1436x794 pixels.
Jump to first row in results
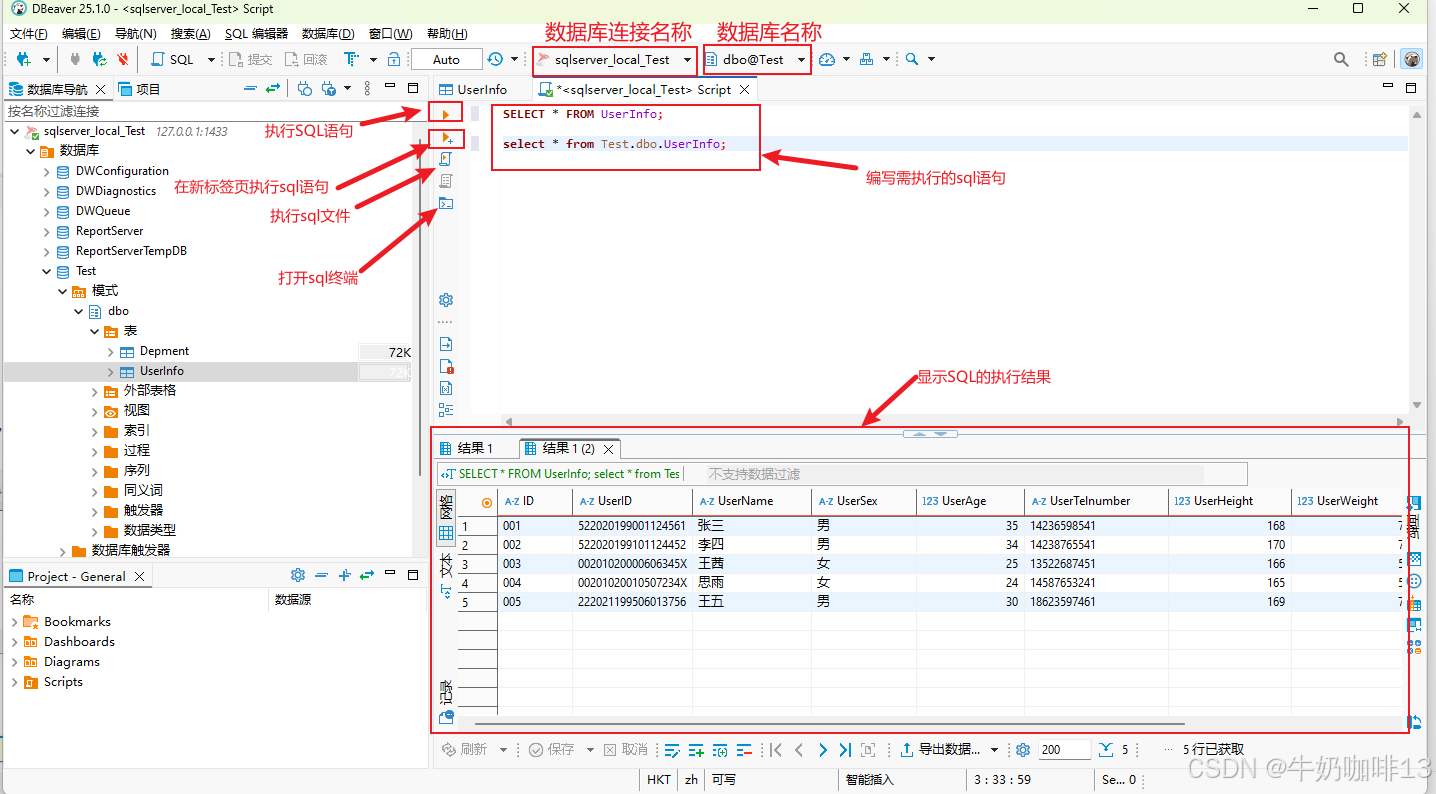tap(776, 749)
